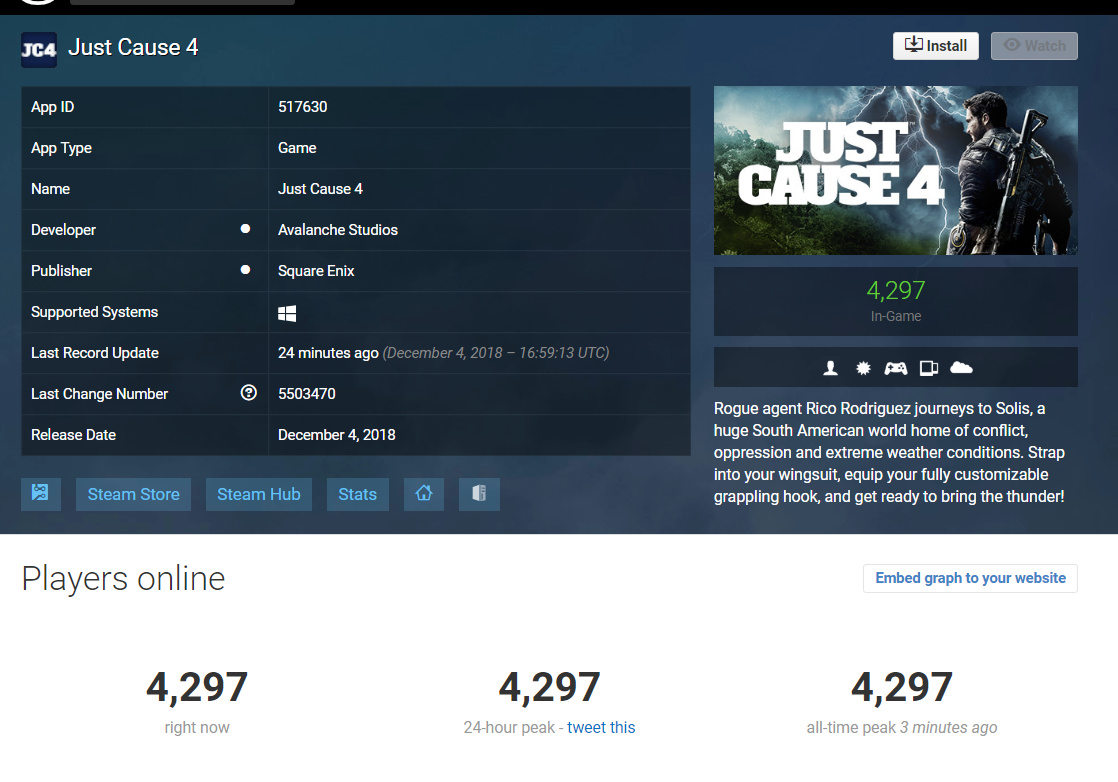Select the App ID value 517630
This screenshot has height=782, width=1118.
tap(302, 107)
